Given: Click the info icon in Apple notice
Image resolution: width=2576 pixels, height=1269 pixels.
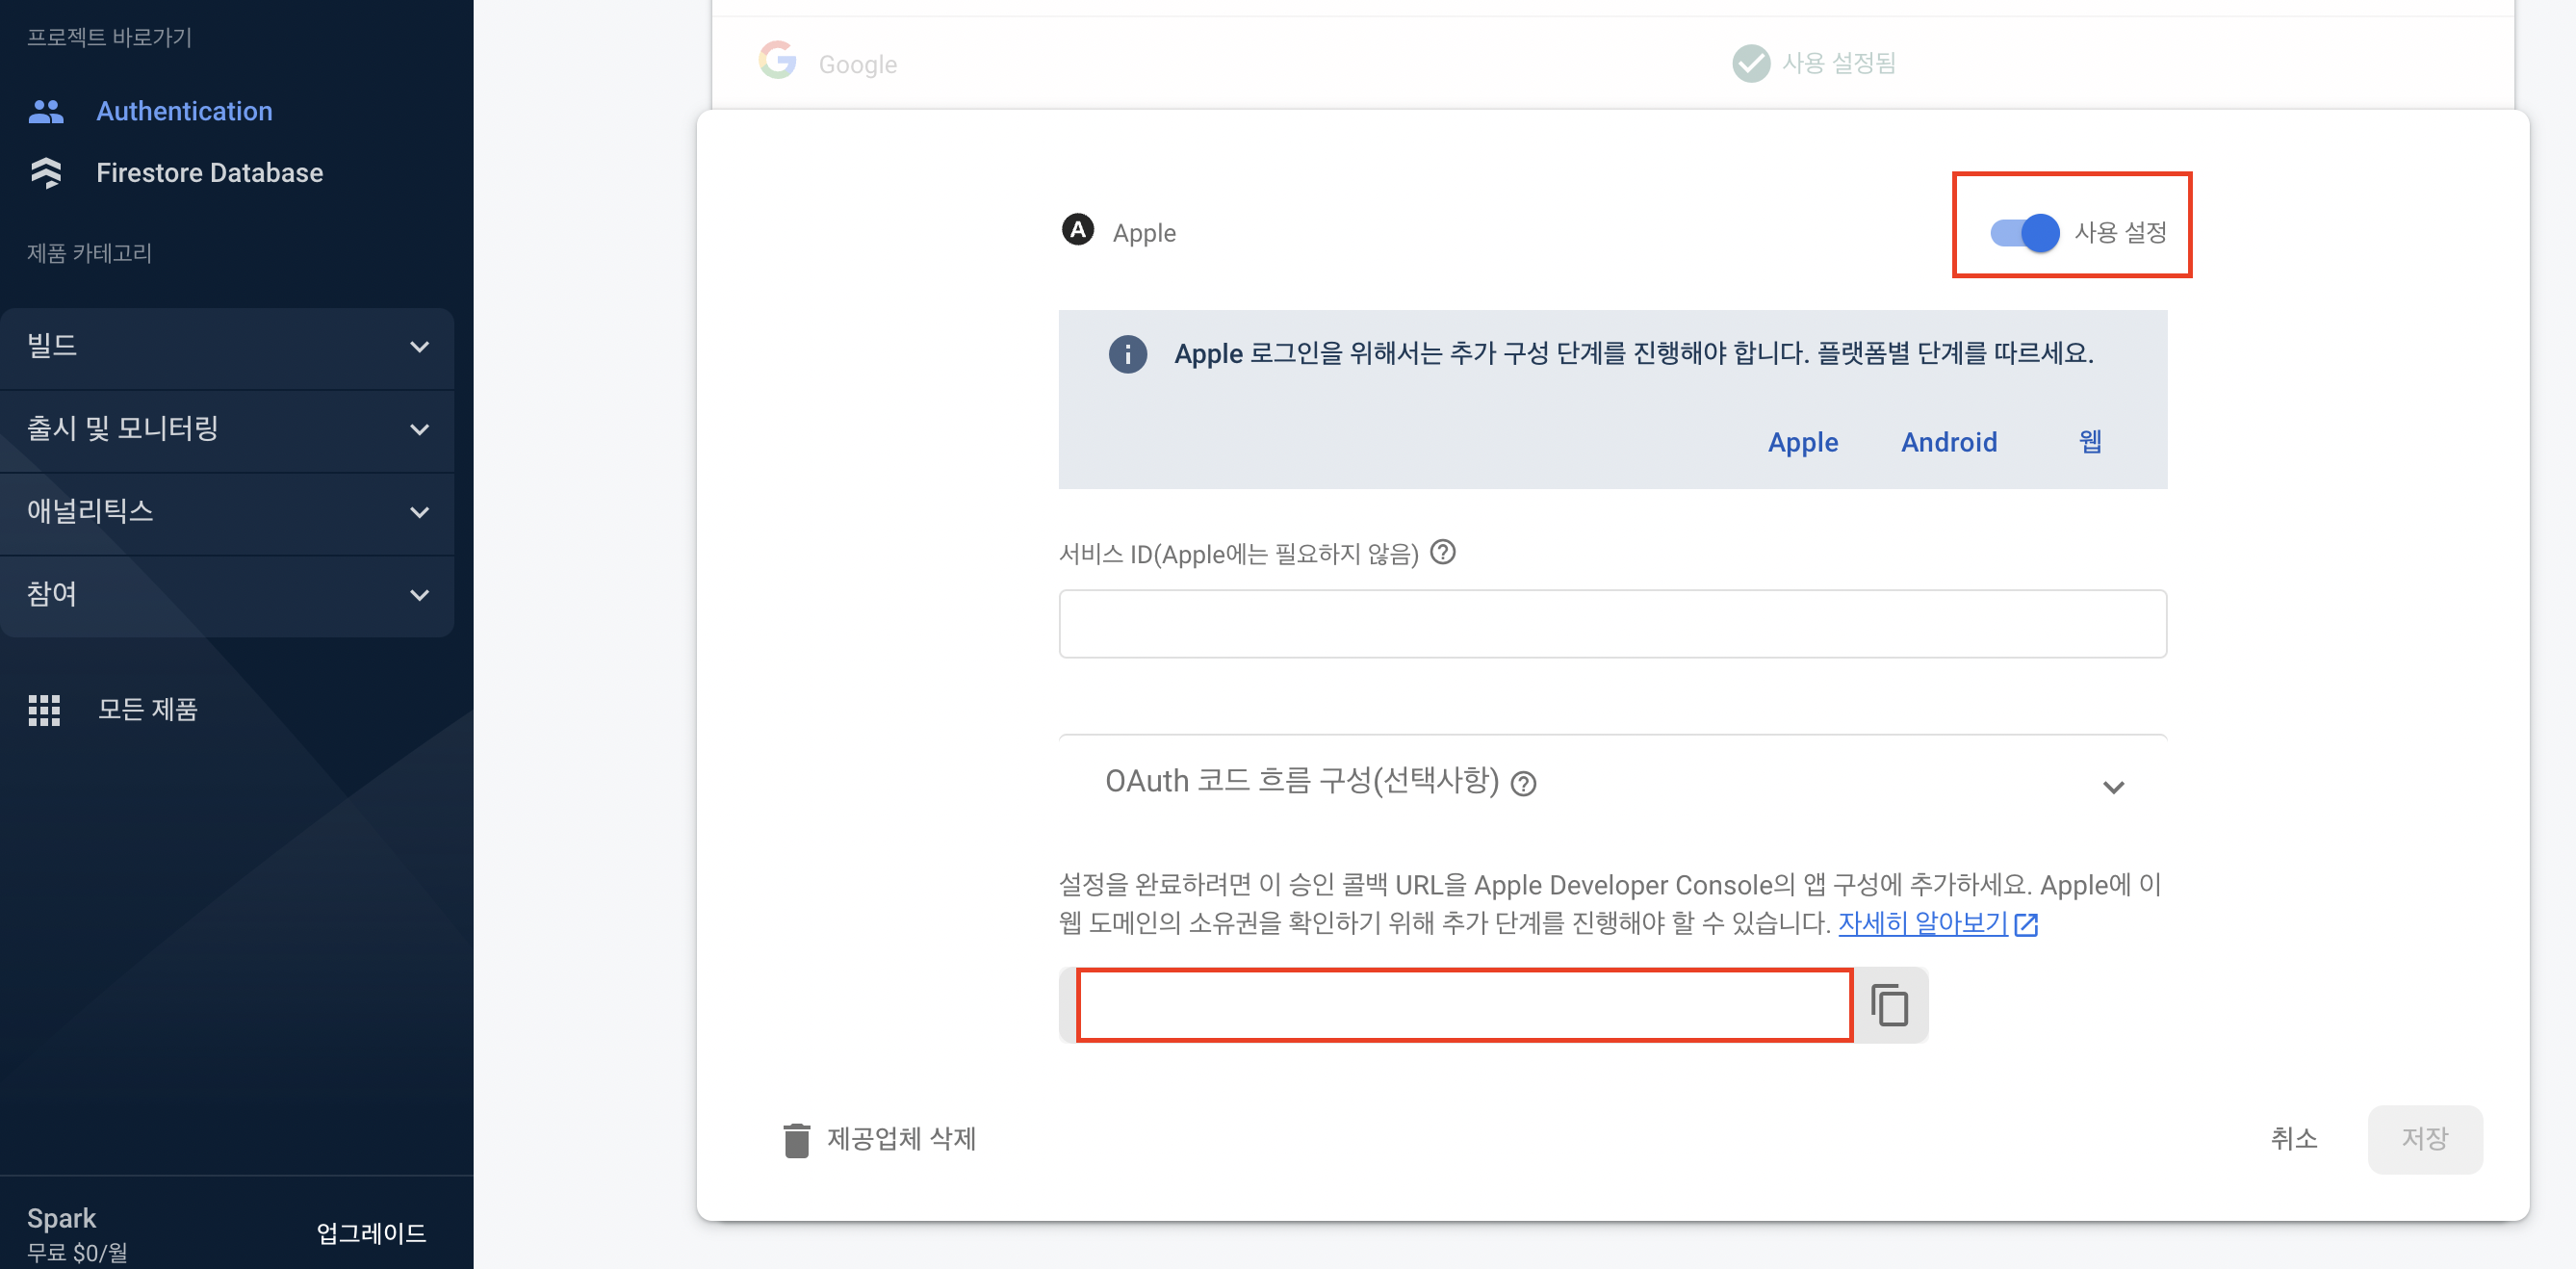Looking at the screenshot, I should (x=1127, y=354).
